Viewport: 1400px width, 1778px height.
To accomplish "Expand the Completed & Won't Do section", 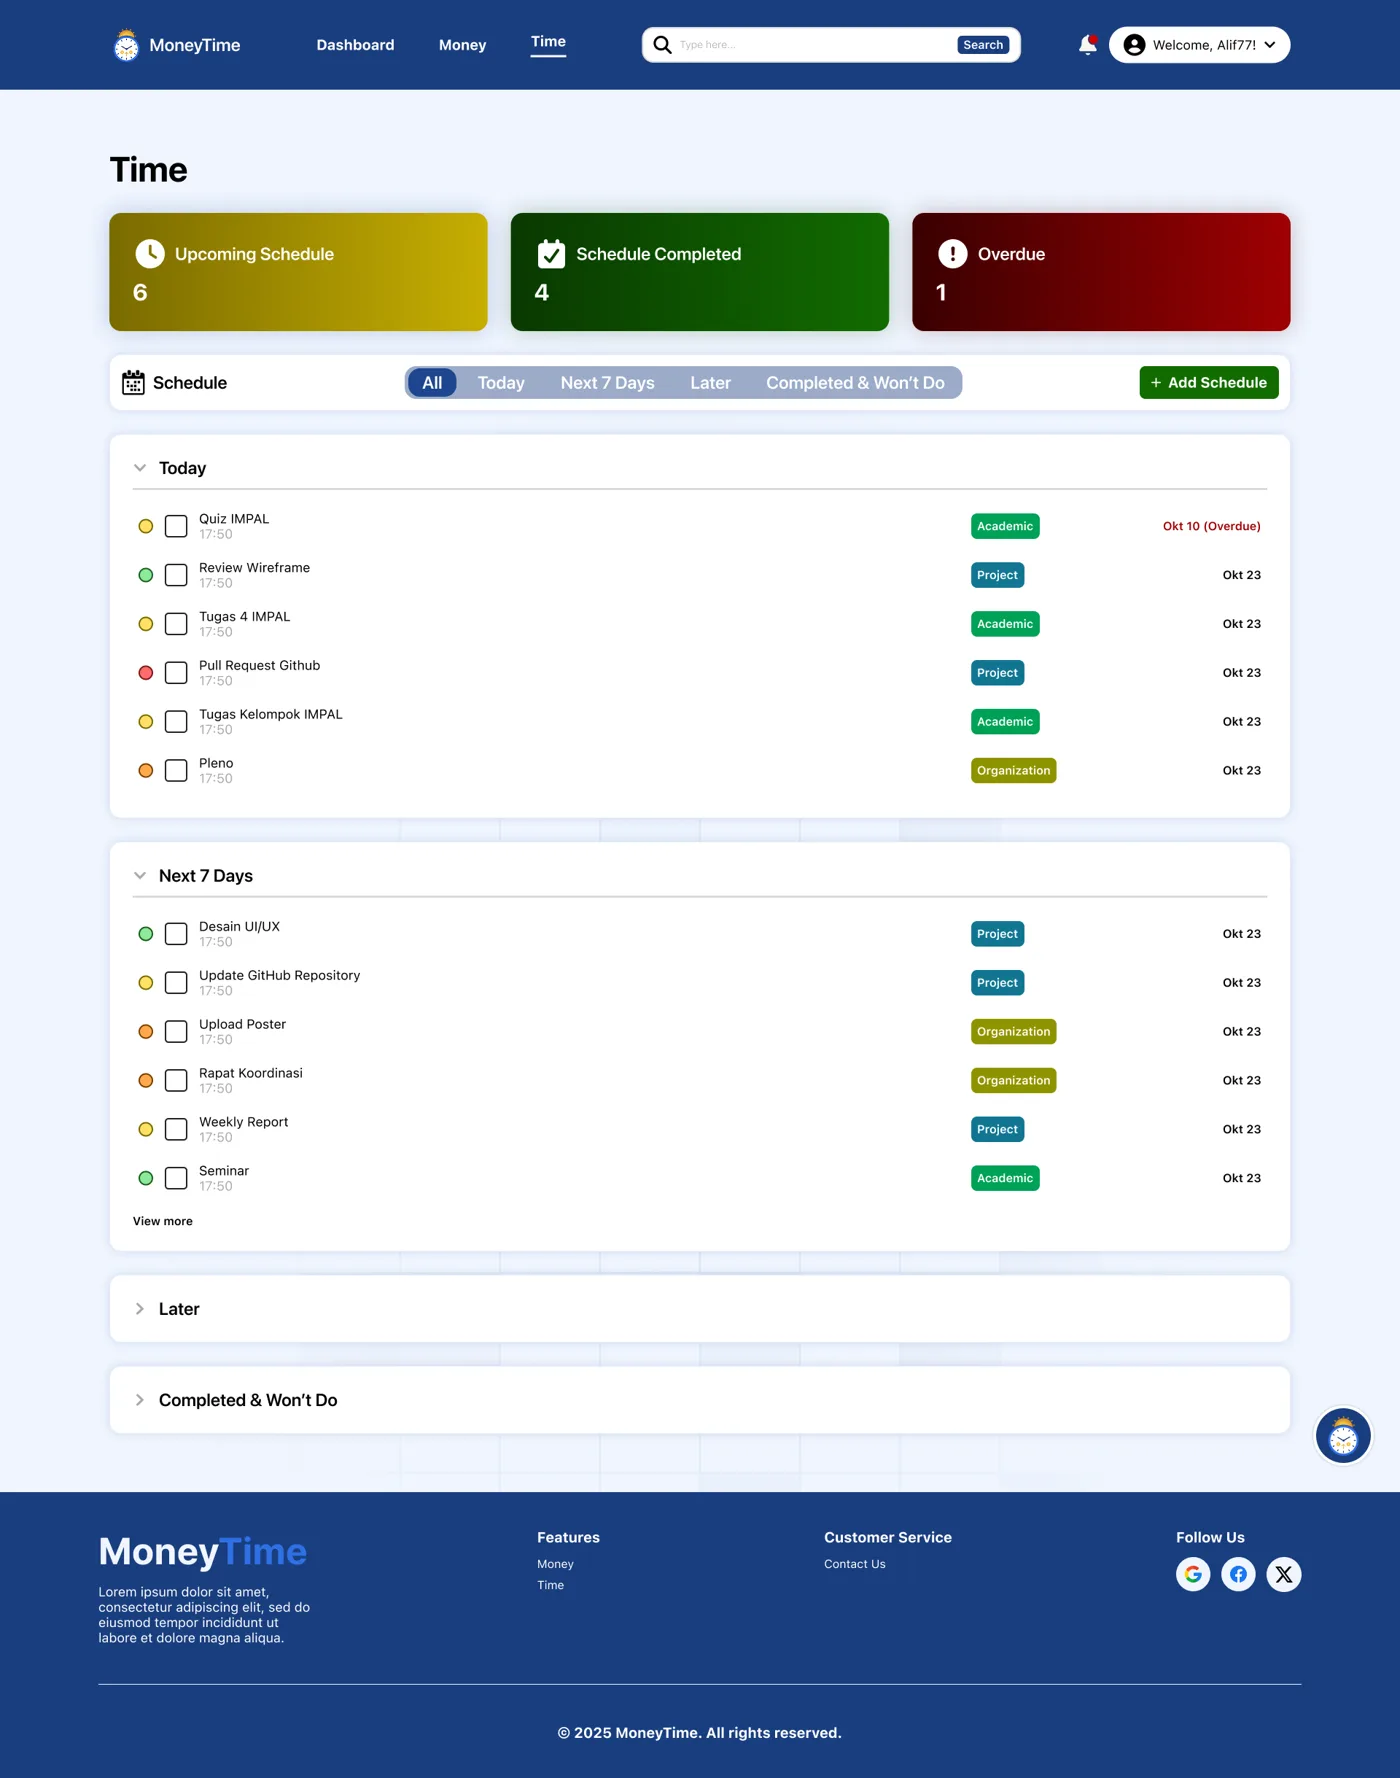I will (140, 1400).
